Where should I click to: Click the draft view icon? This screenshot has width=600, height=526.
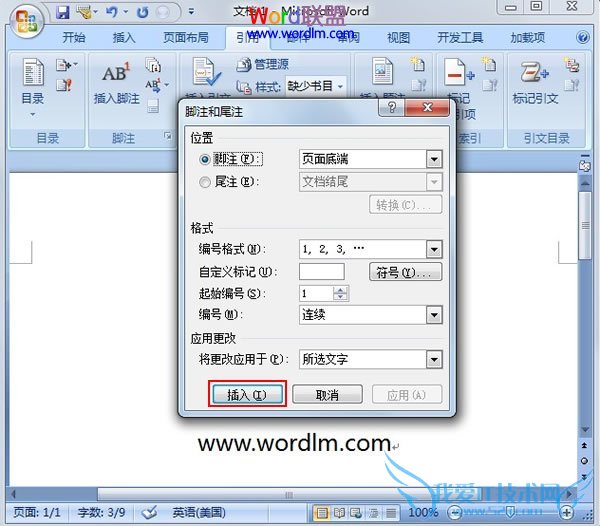[x=391, y=513]
